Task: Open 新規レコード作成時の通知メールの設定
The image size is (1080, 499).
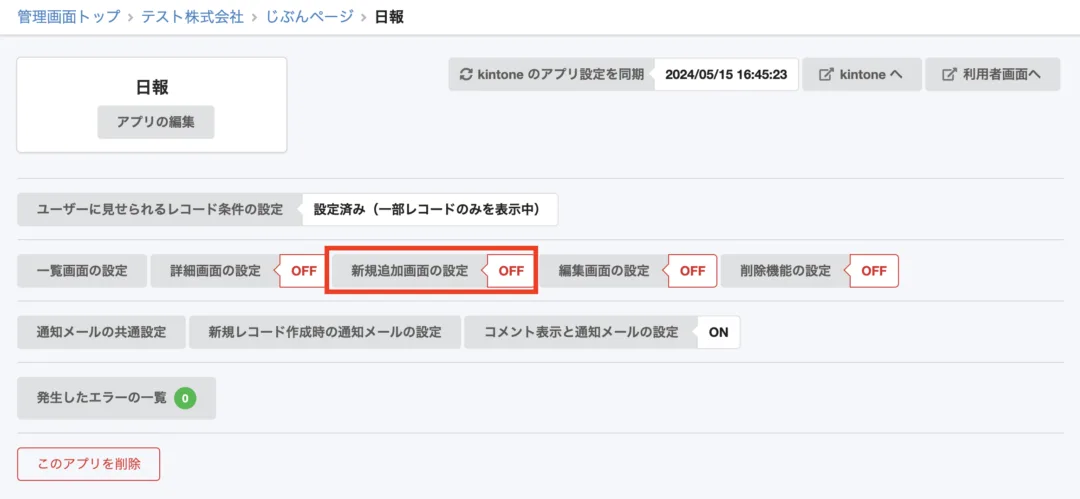Action: [x=325, y=332]
